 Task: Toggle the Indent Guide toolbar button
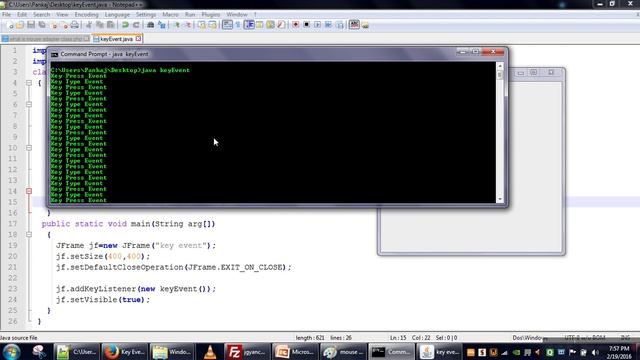249,25
